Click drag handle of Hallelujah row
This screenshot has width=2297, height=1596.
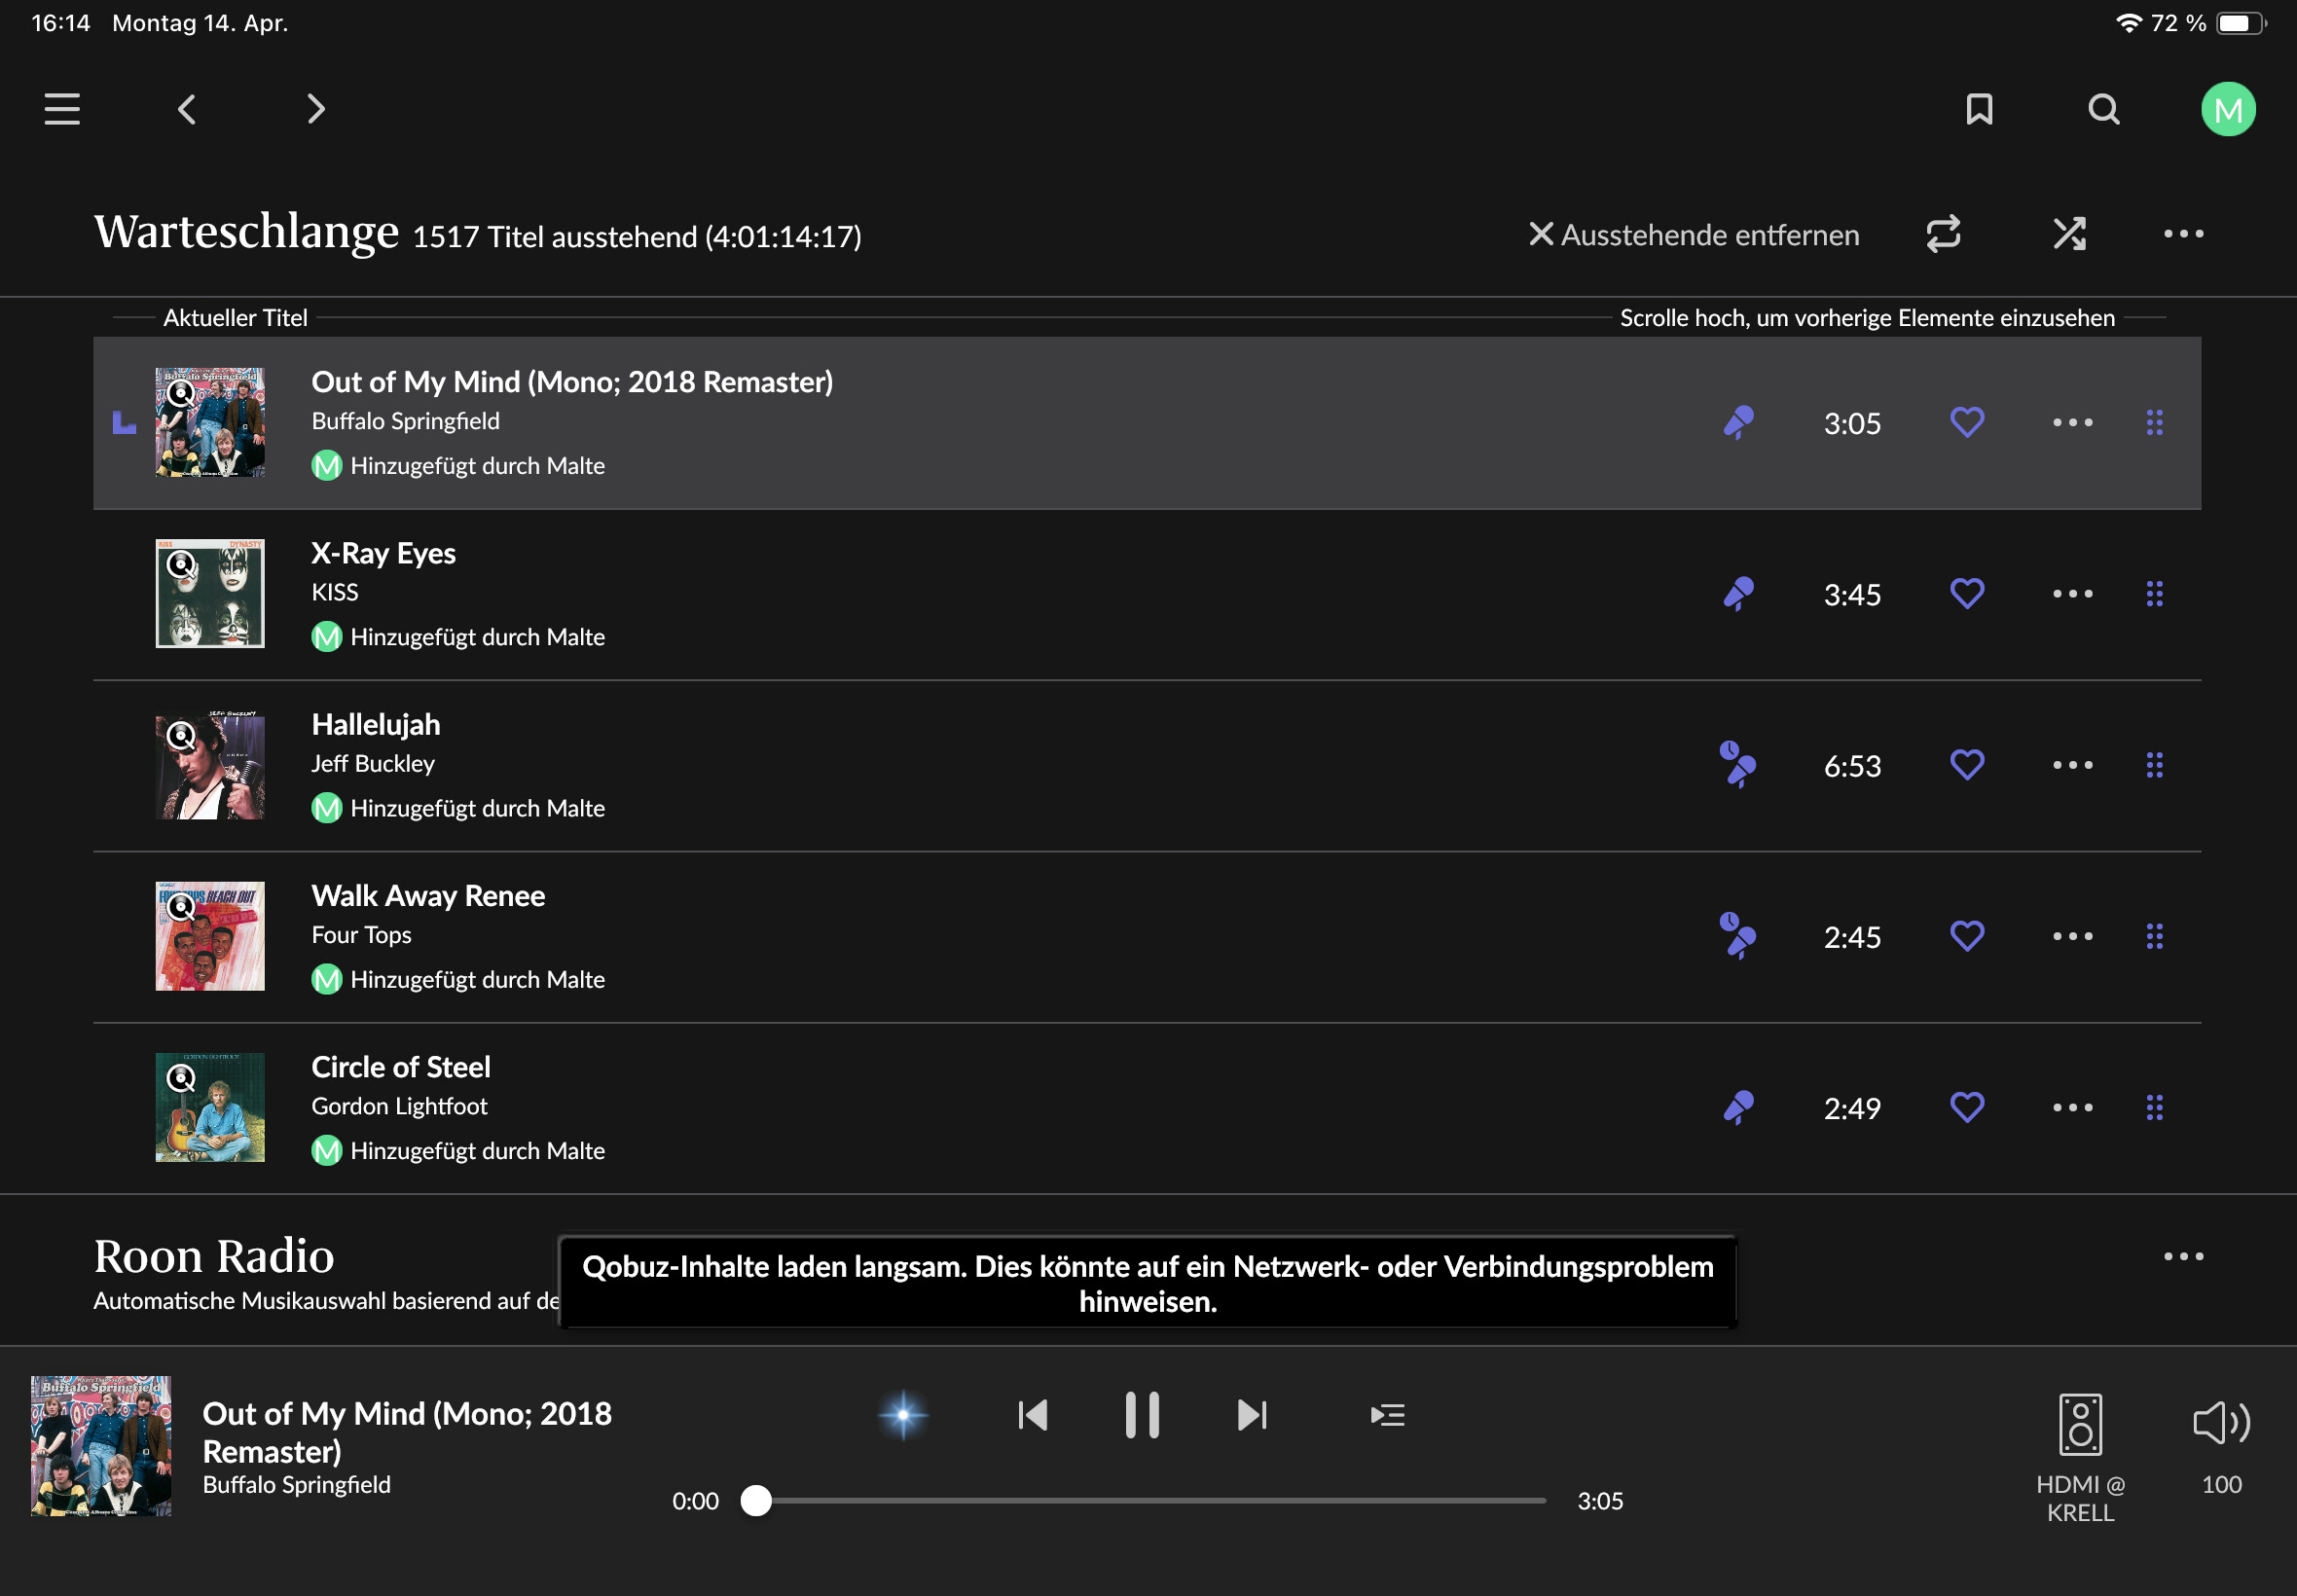pos(2154,765)
